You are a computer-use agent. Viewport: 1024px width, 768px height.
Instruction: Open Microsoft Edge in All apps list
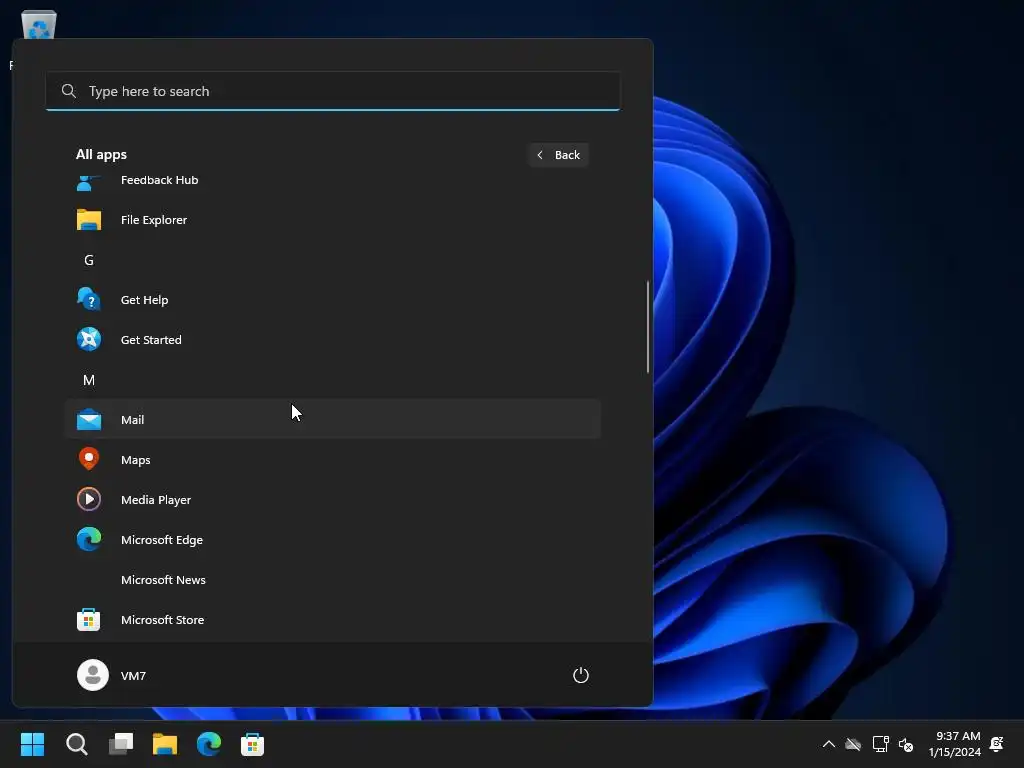click(x=332, y=540)
